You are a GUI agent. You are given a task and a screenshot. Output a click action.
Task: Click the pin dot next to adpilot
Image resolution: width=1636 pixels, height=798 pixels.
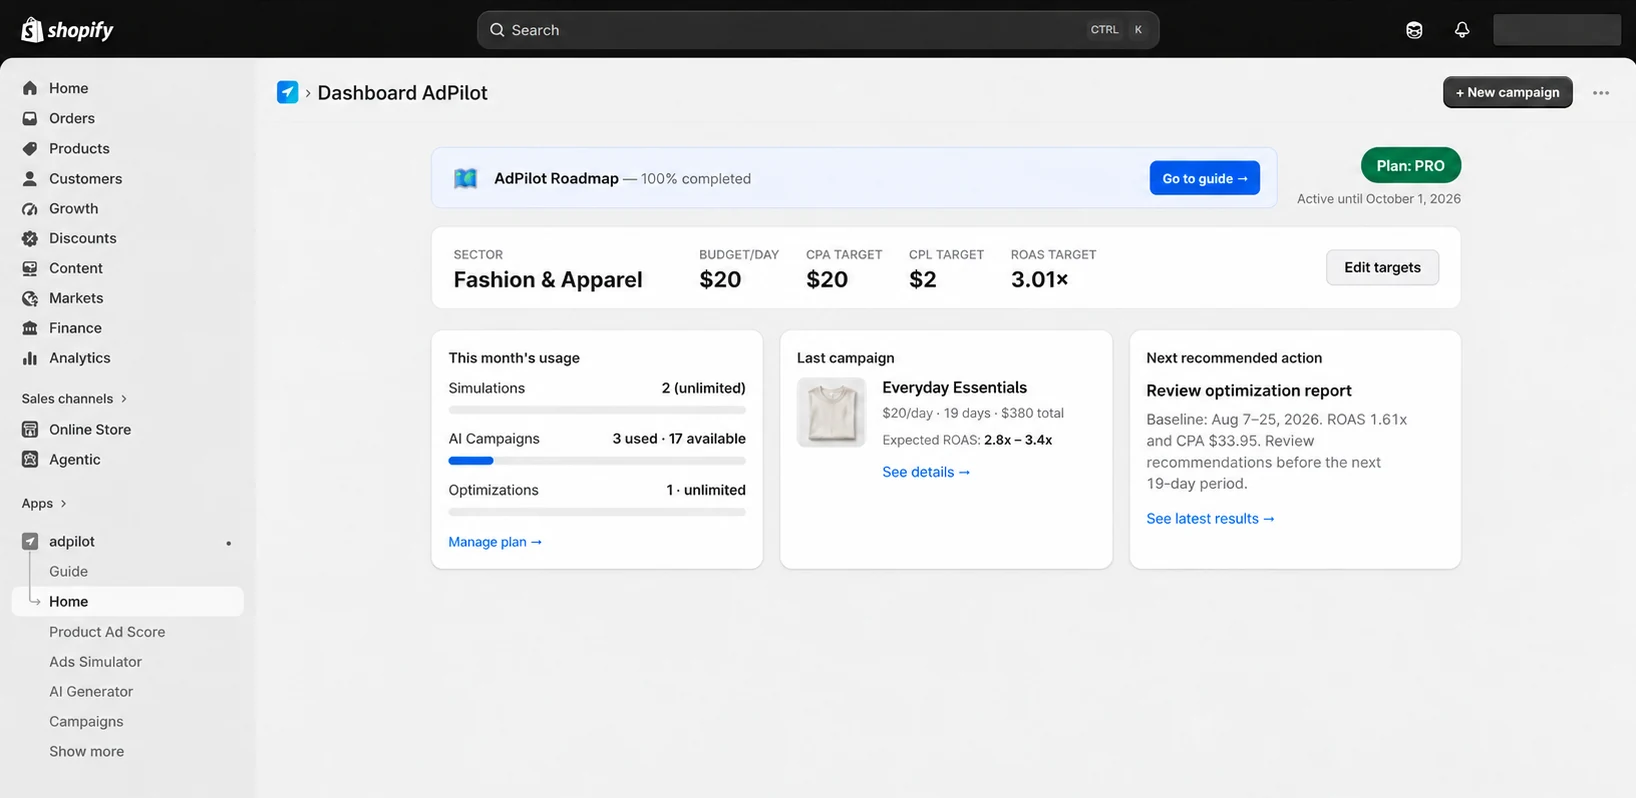229,543
